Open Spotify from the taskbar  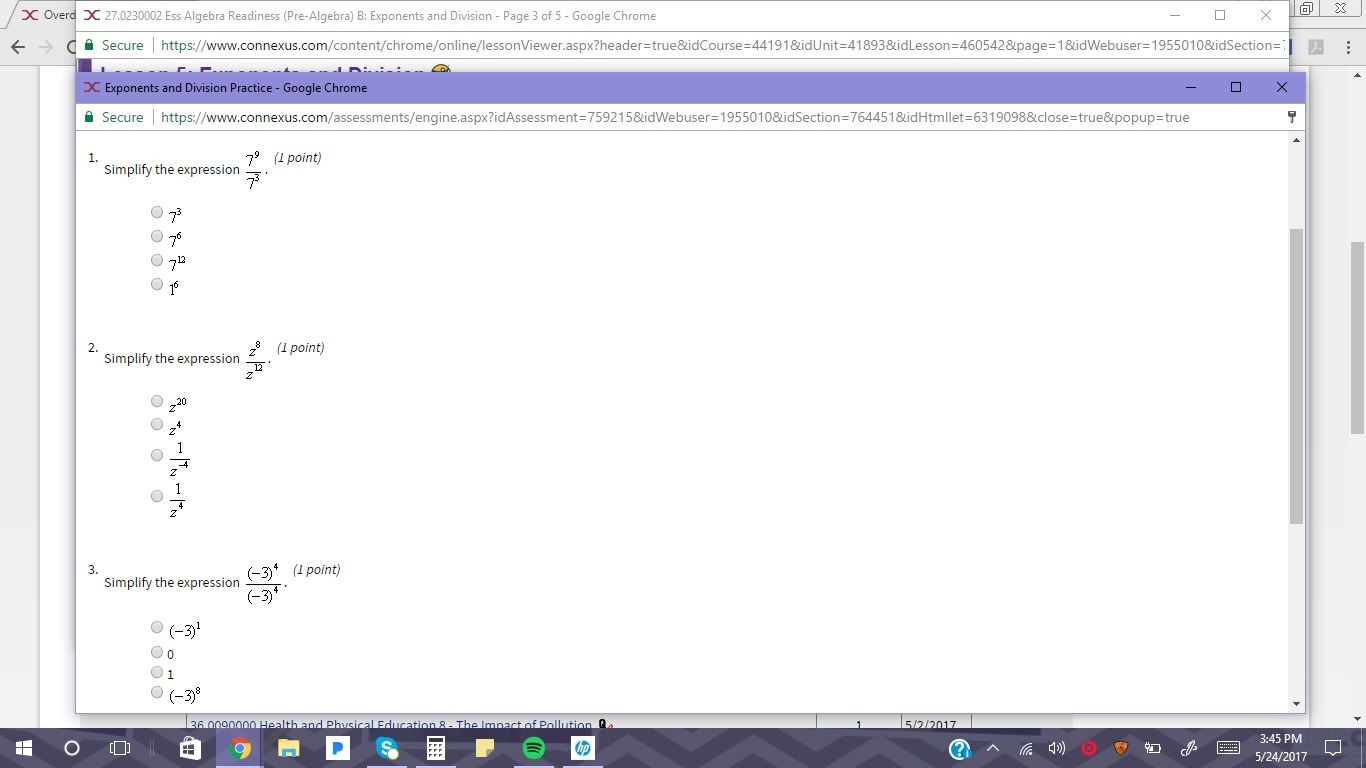pyautogui.click(x=533, y=748)
